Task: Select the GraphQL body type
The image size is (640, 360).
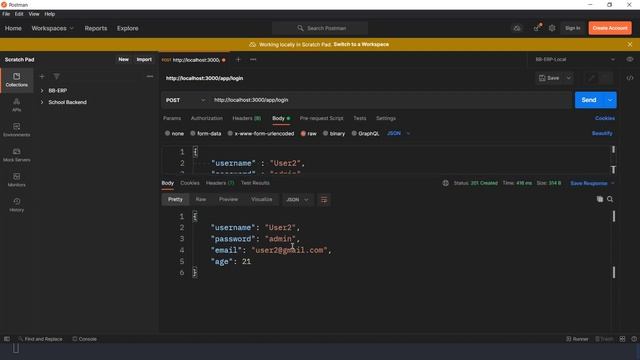Action: click(365, 133)
